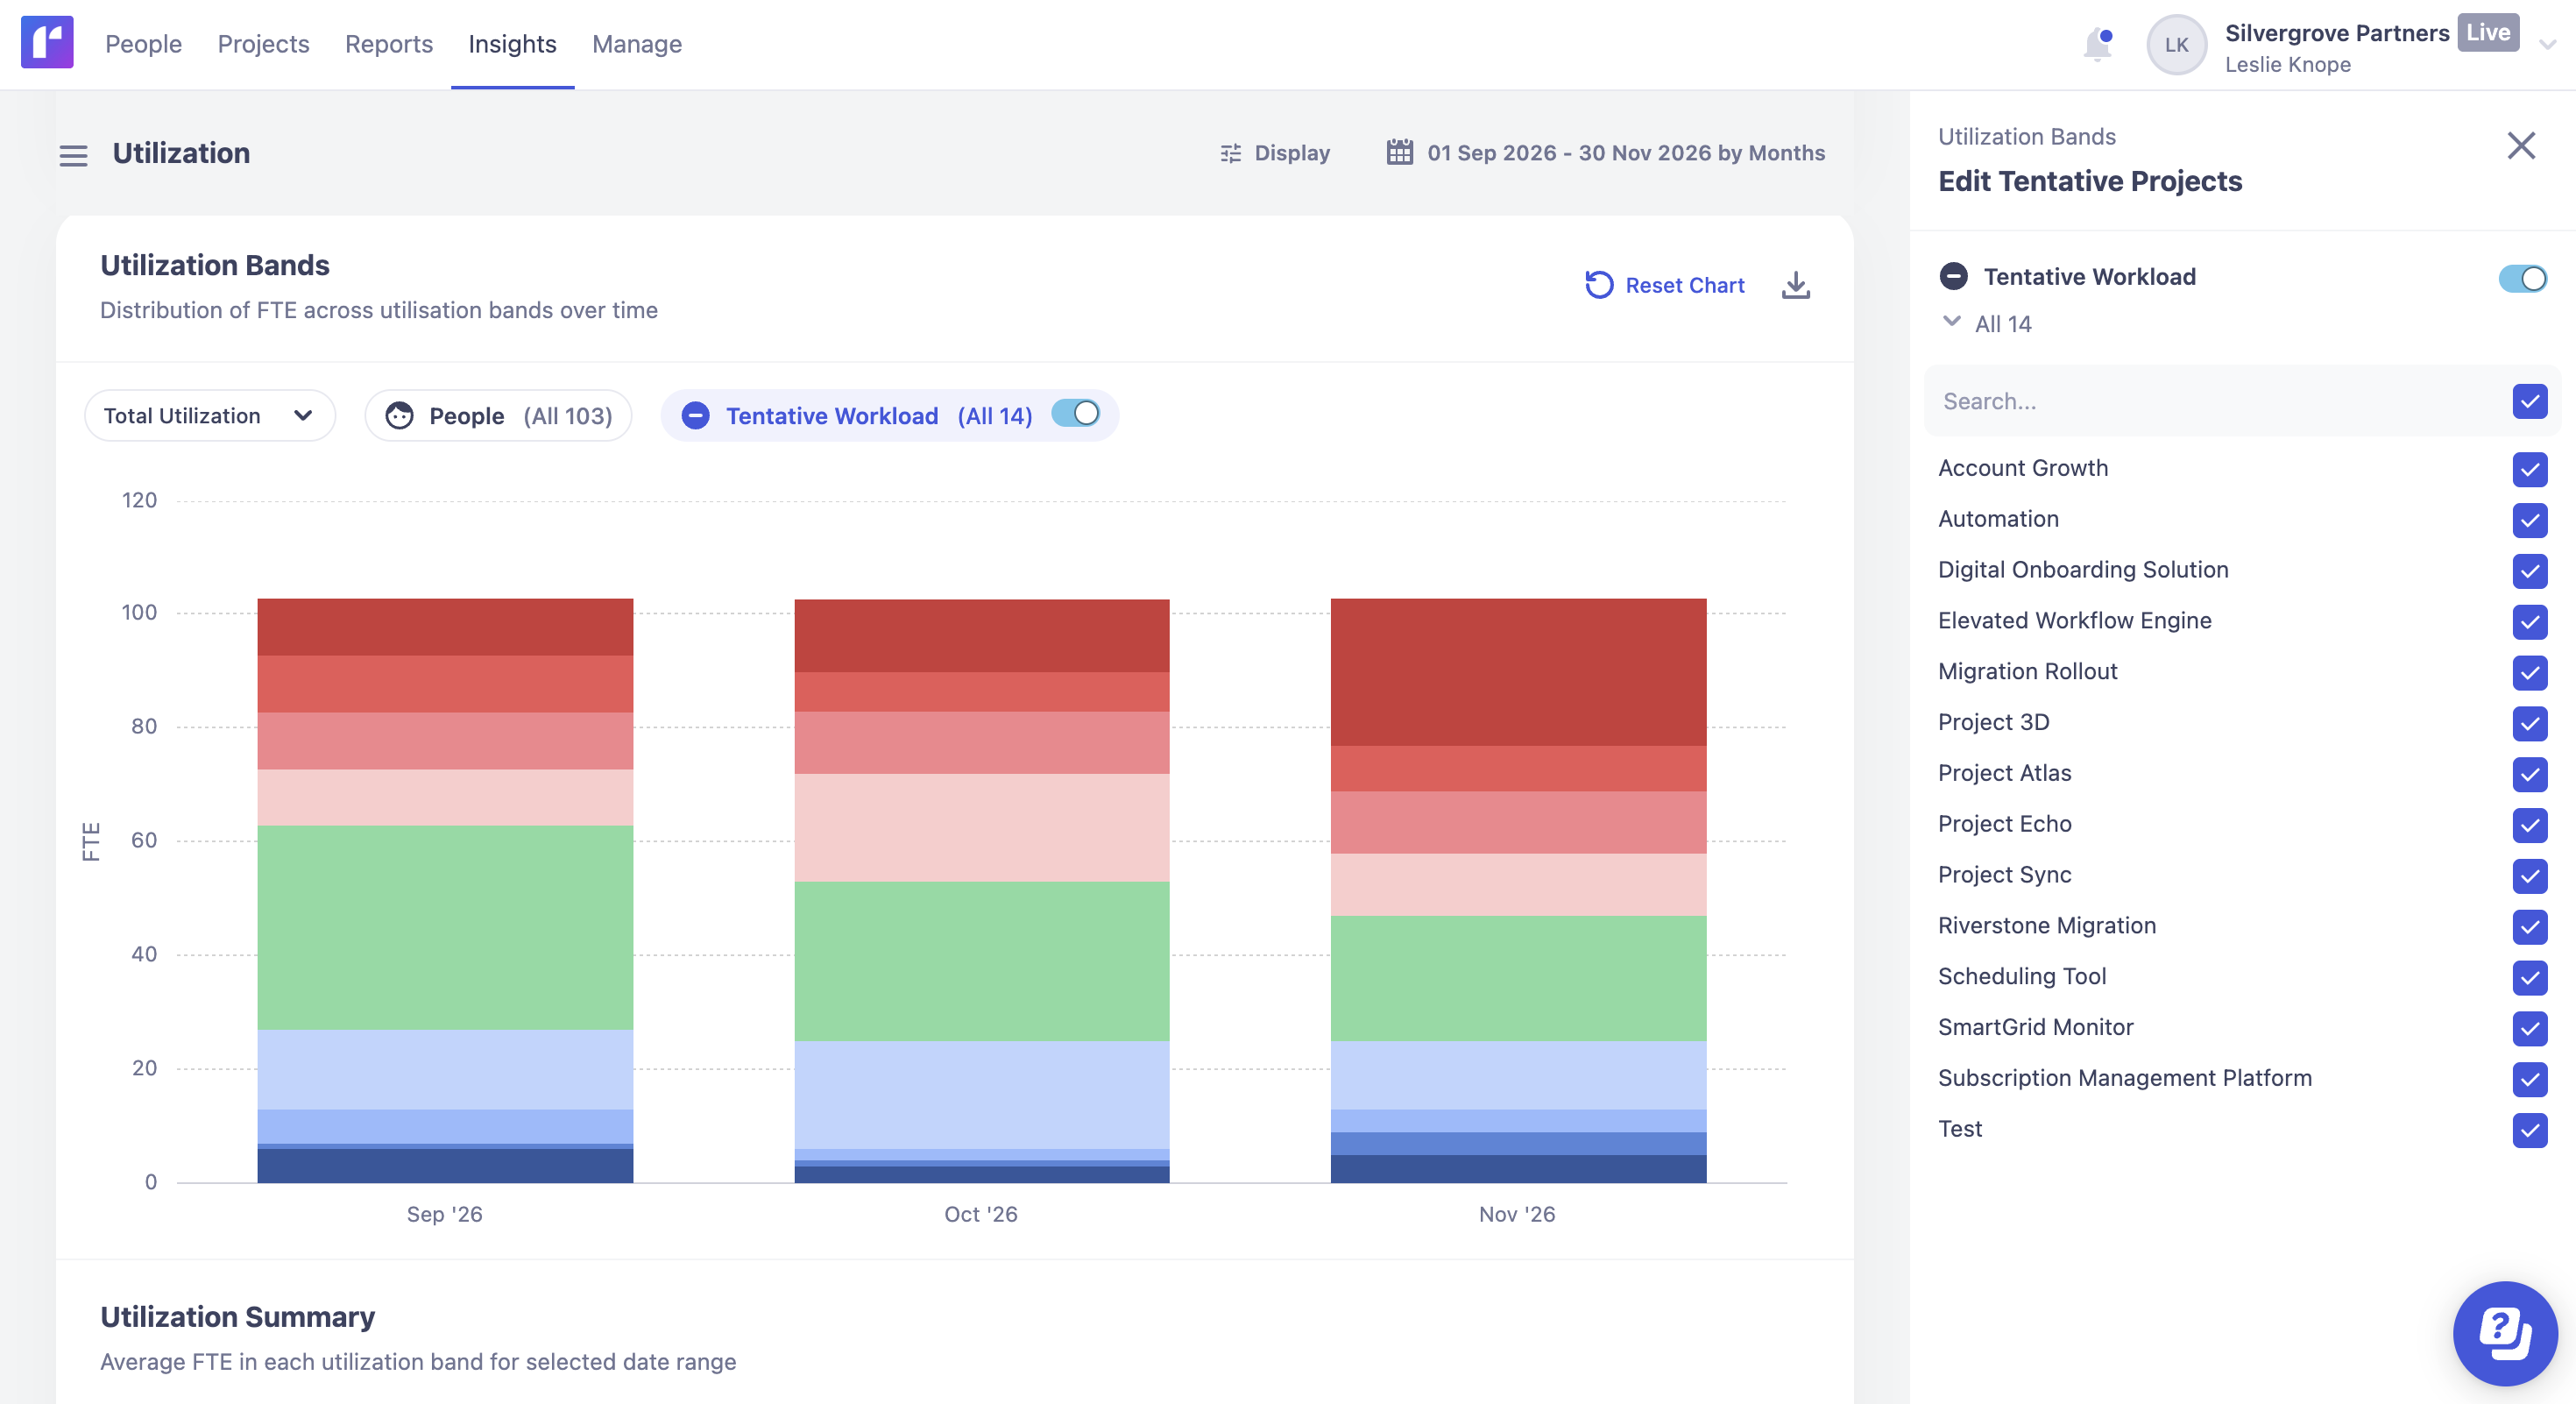Open the Projects tab
This screenshot has width=2576, height=1404.
(x=263, y=44)
